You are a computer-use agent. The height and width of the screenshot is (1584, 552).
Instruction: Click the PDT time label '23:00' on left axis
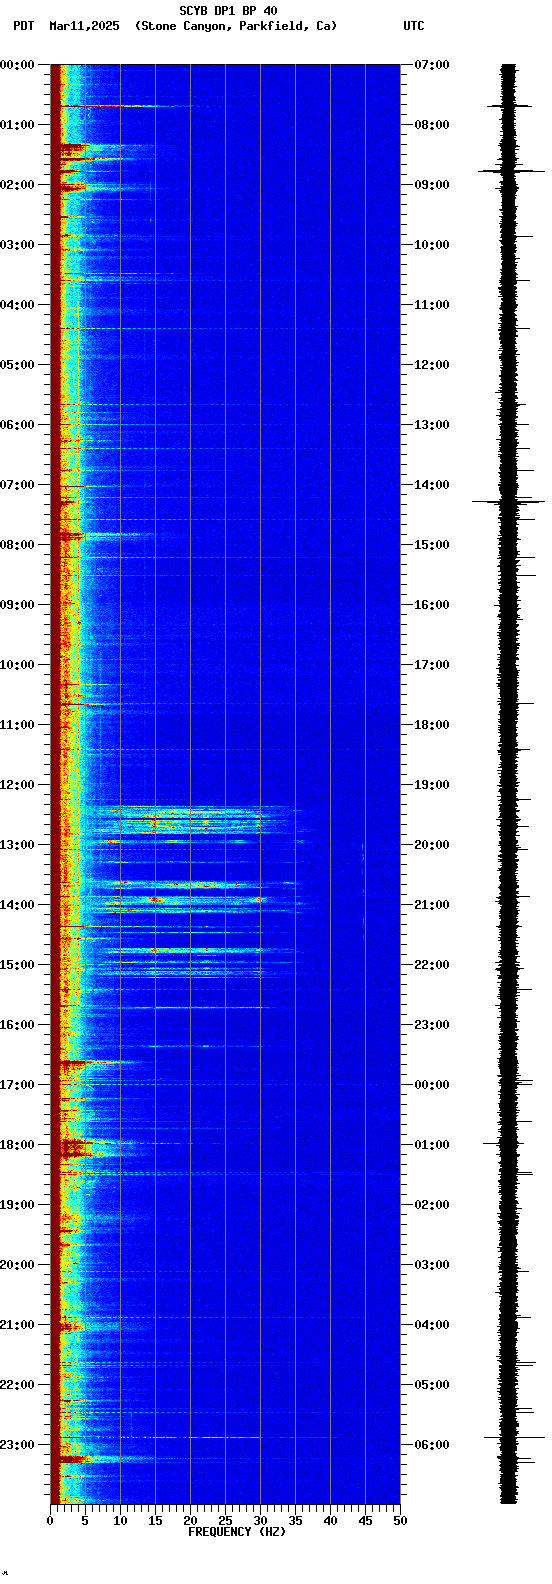click(x=17, y=1445)
